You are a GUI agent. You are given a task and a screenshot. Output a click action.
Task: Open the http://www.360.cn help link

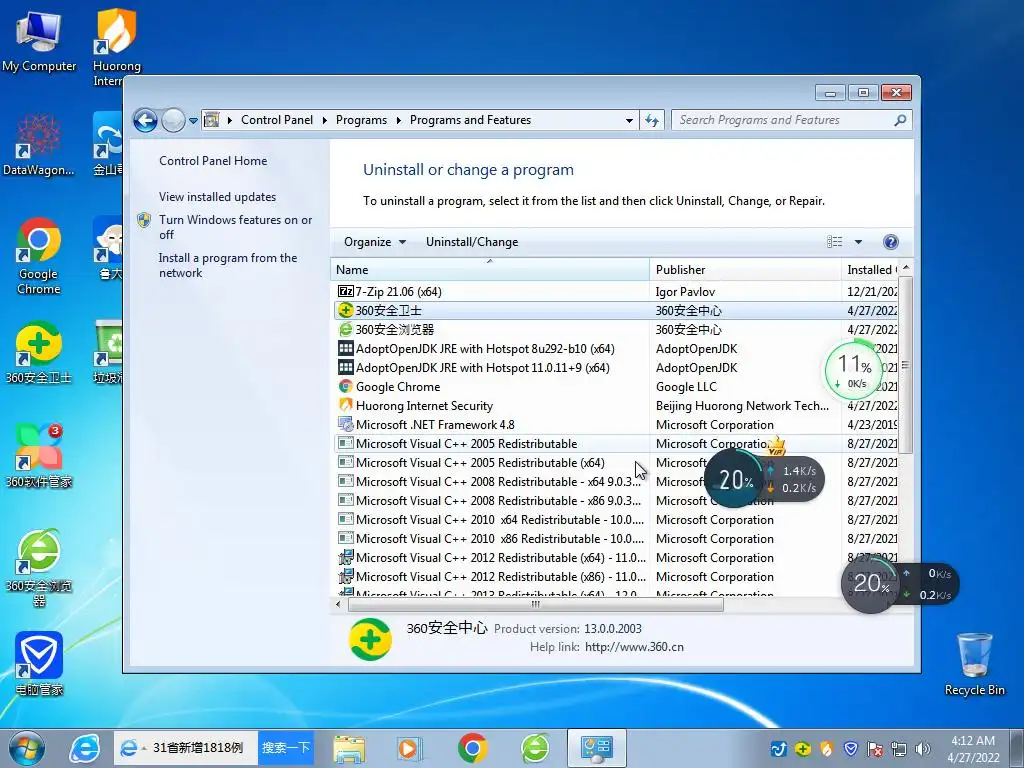[x=634, y=647]
